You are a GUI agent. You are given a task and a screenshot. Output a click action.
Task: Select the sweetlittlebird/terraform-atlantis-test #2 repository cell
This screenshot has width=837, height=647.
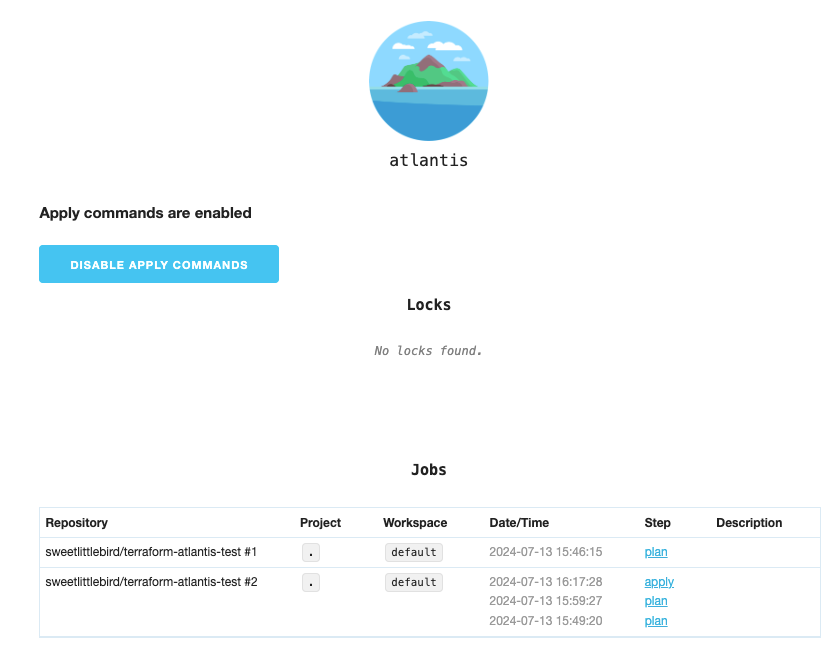[x=151, y=582]
